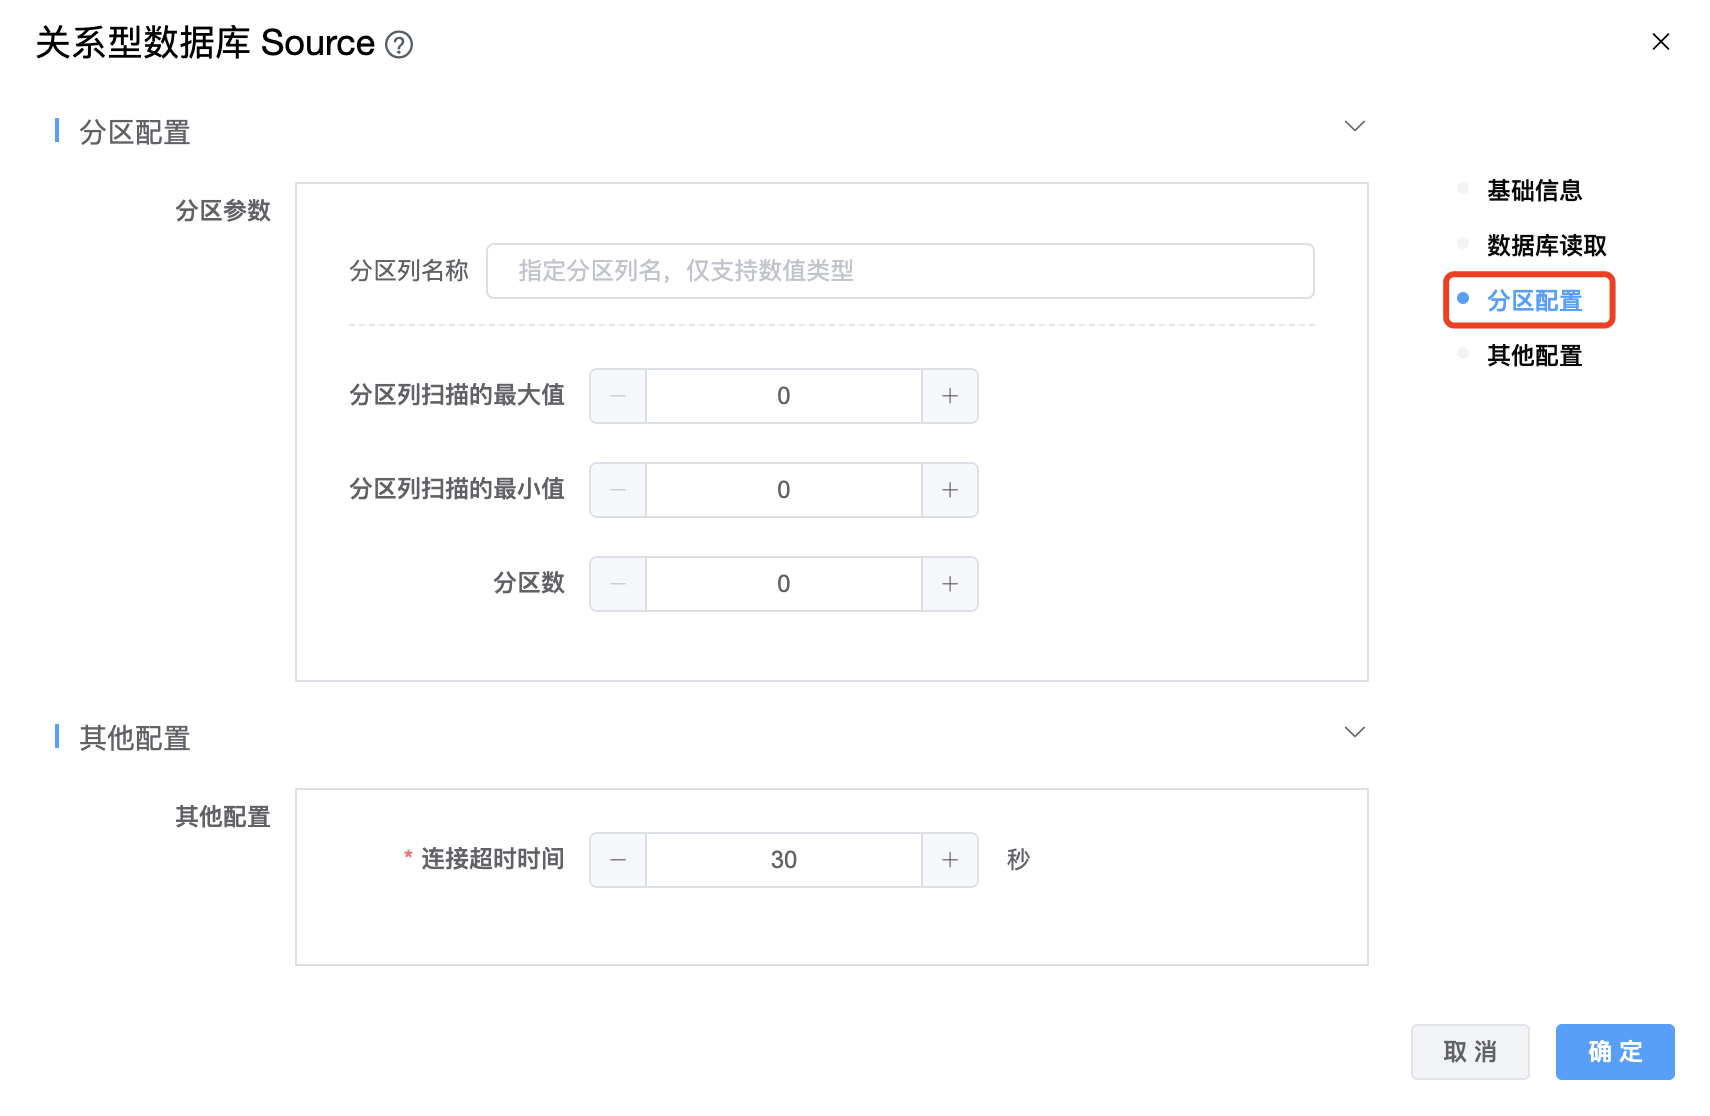Select 分区配置 in the right navigation
This screenshot has height=1116, width=1710.
tap(1533, 301)
